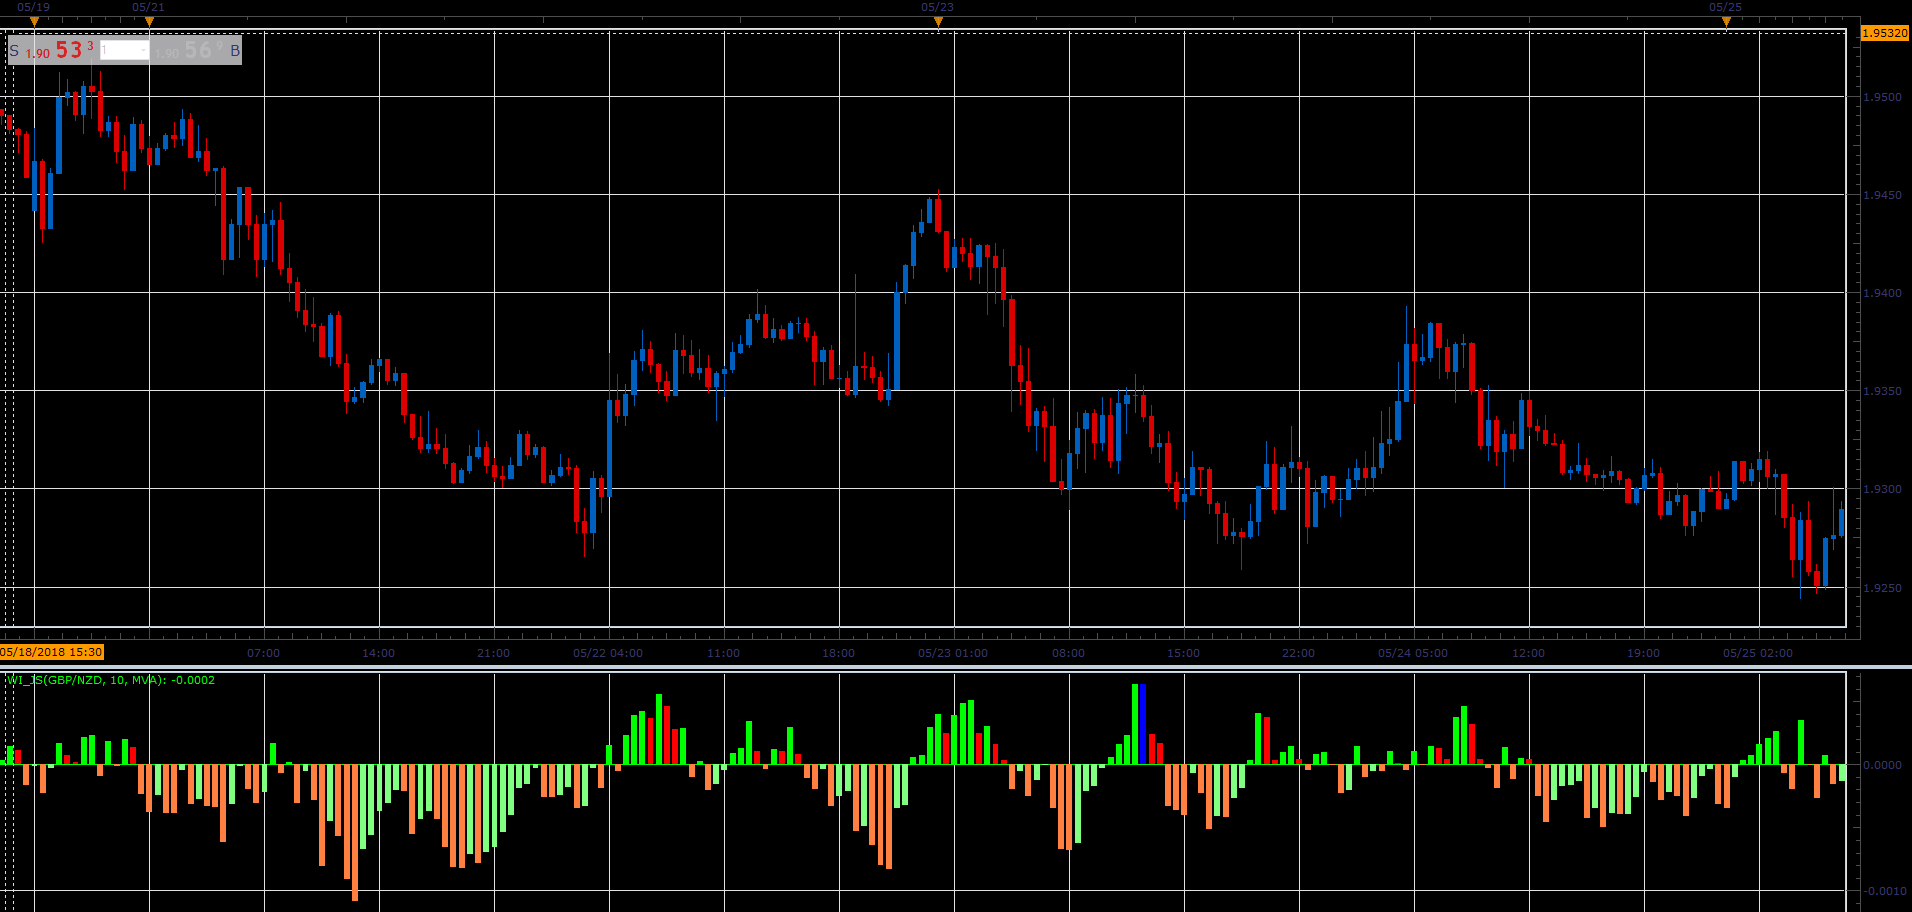Click the 14:00 time axis label
Screen dimensions: 1912x912
[379, 653]
